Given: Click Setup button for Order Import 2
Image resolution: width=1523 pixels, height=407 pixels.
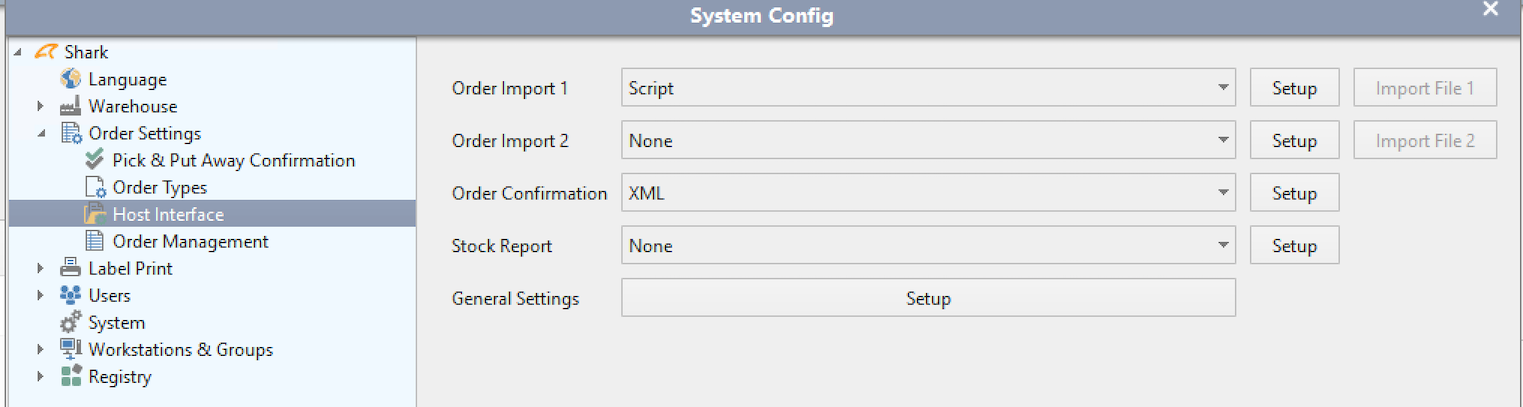Looking at the screenshot, I should pos(1294,141).
